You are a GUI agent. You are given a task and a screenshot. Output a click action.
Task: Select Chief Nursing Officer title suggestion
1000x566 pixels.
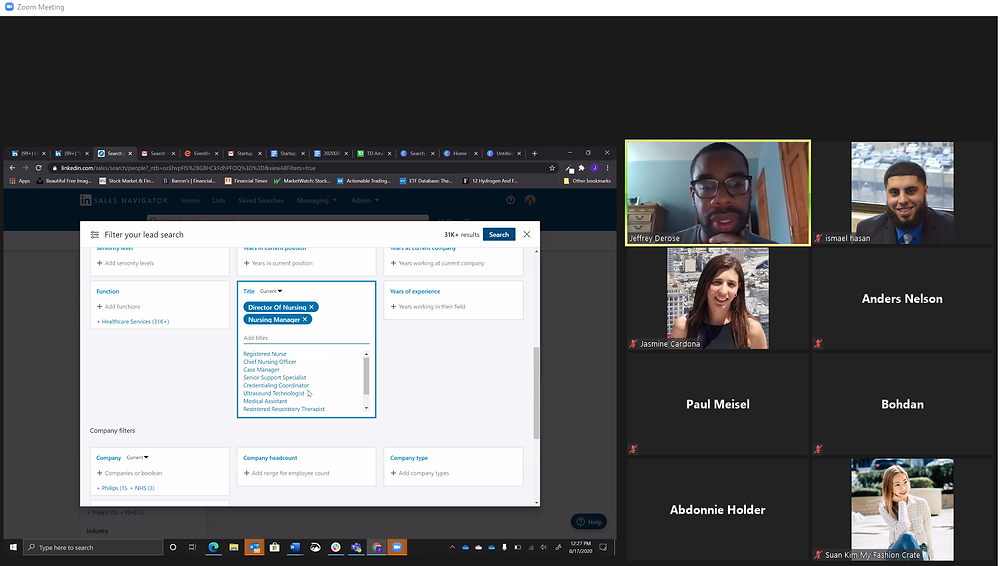click(x=270, y=362)
